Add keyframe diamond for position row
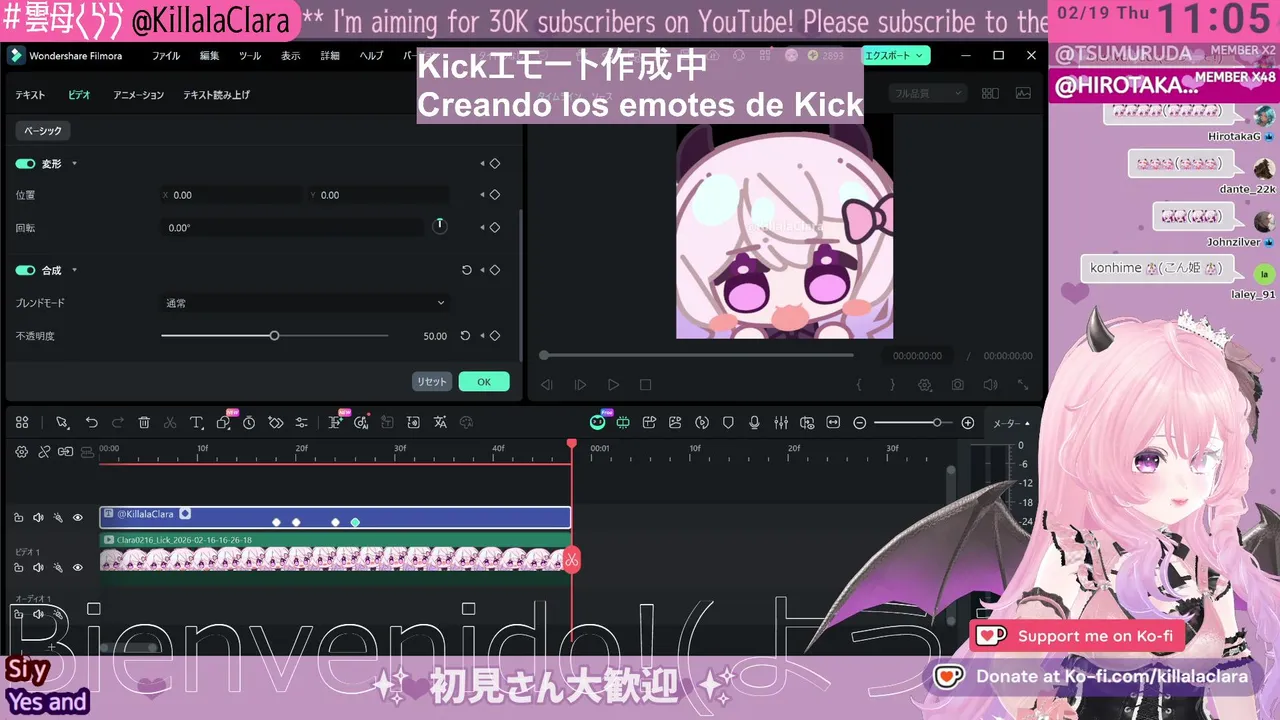The height and width of the screenshot is (720, 1280). coord(494,195)
